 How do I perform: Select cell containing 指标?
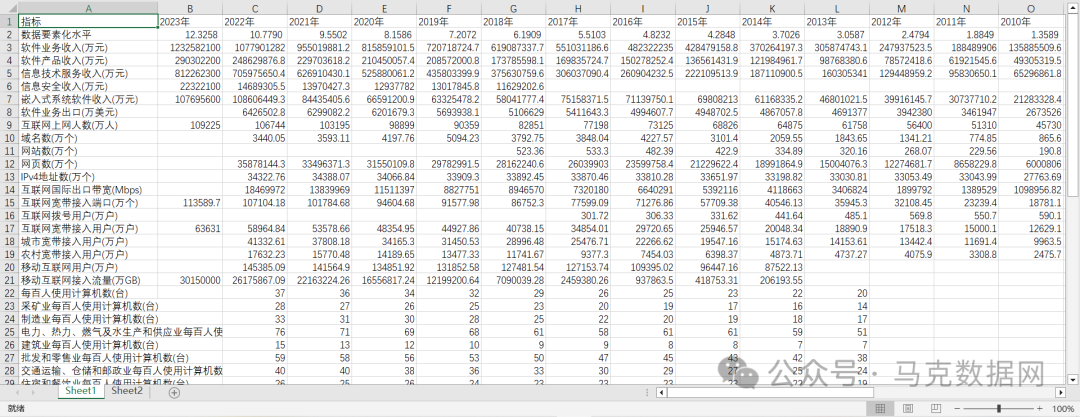(x=87, y=21)
